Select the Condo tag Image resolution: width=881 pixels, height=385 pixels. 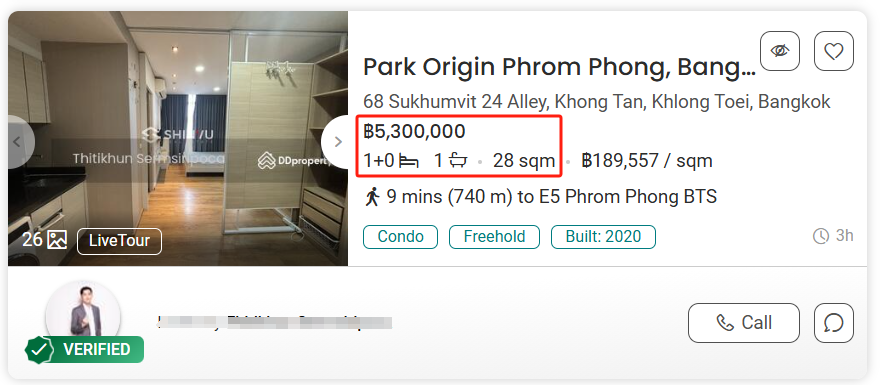400,237
